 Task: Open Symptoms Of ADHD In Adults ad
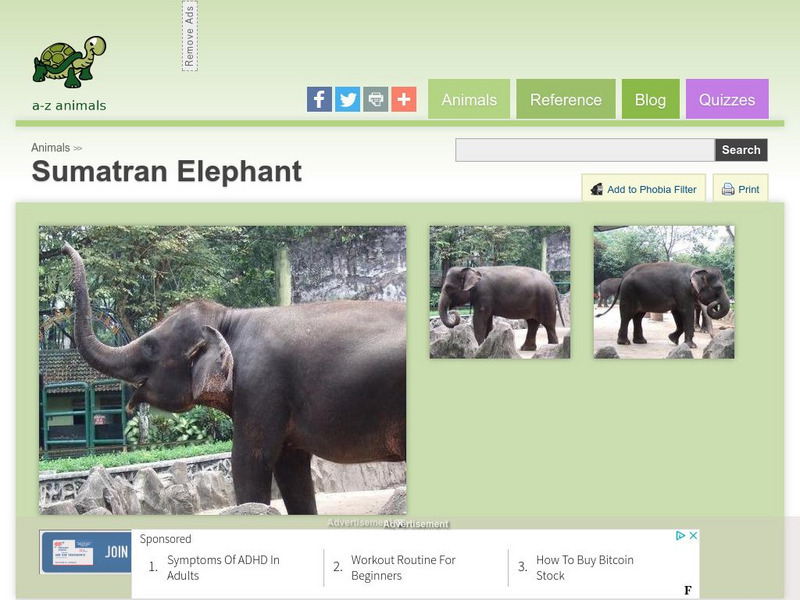[223, 567]
